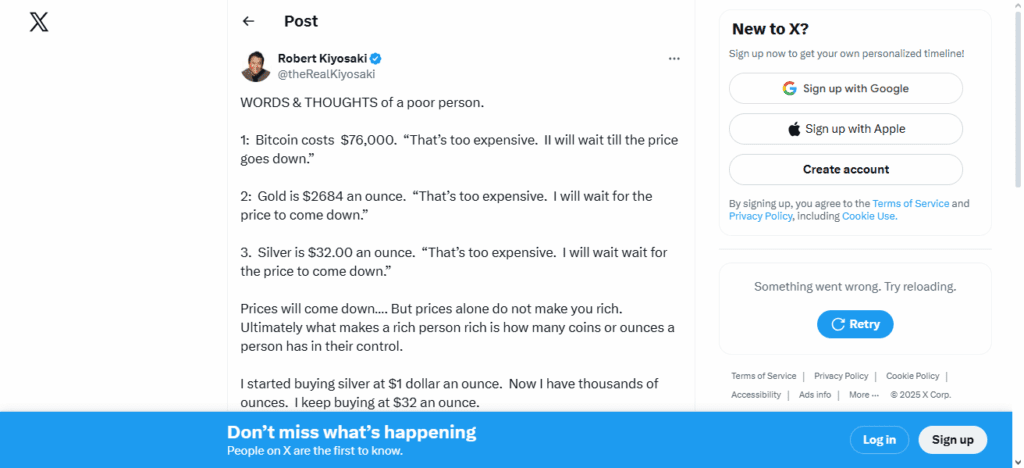Screen dimensions: 1024x468
Task: Sign up with Apple button
Action: (845, 129)
